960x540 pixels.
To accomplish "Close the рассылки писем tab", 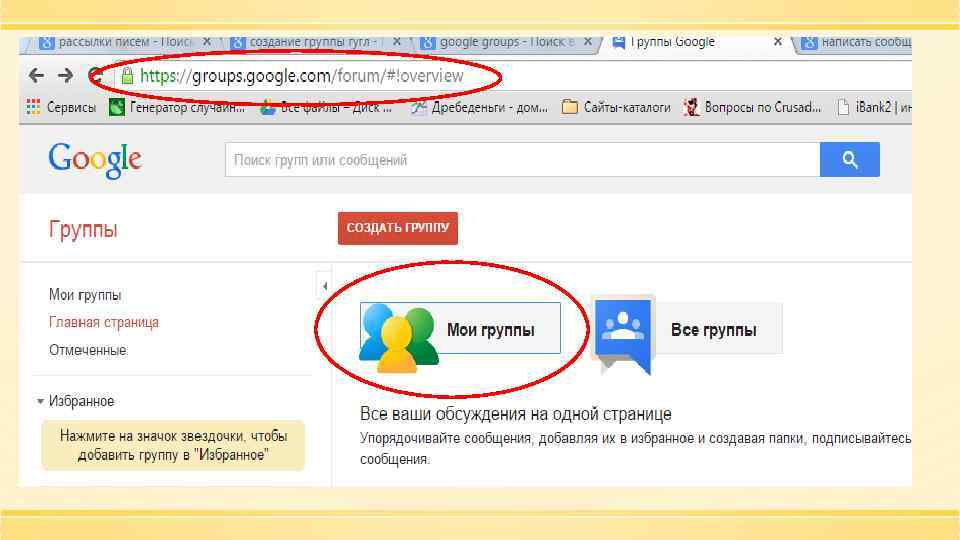I will pyautogui.click(x=207, y=42).
